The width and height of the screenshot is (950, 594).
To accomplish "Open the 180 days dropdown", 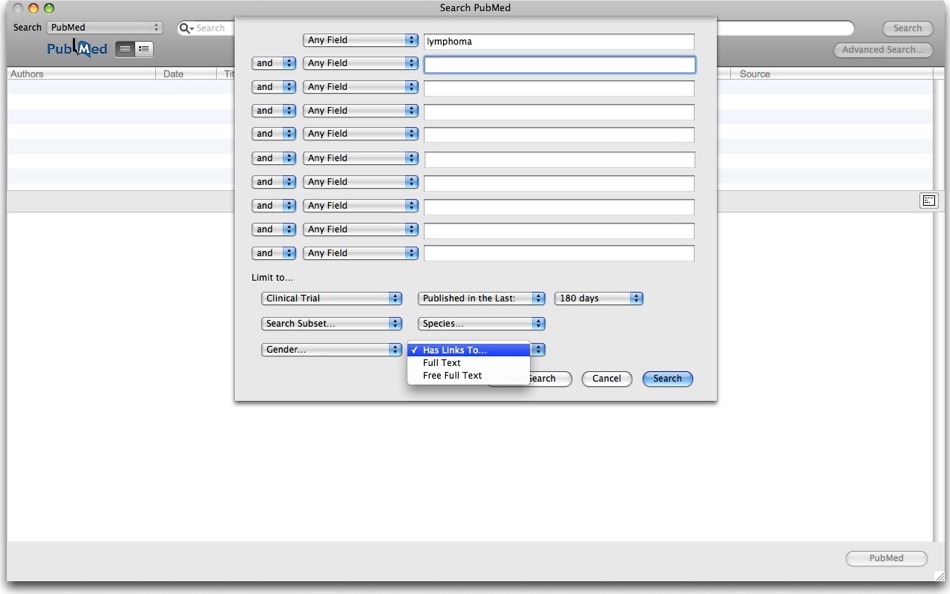I will tap(598, 298).
